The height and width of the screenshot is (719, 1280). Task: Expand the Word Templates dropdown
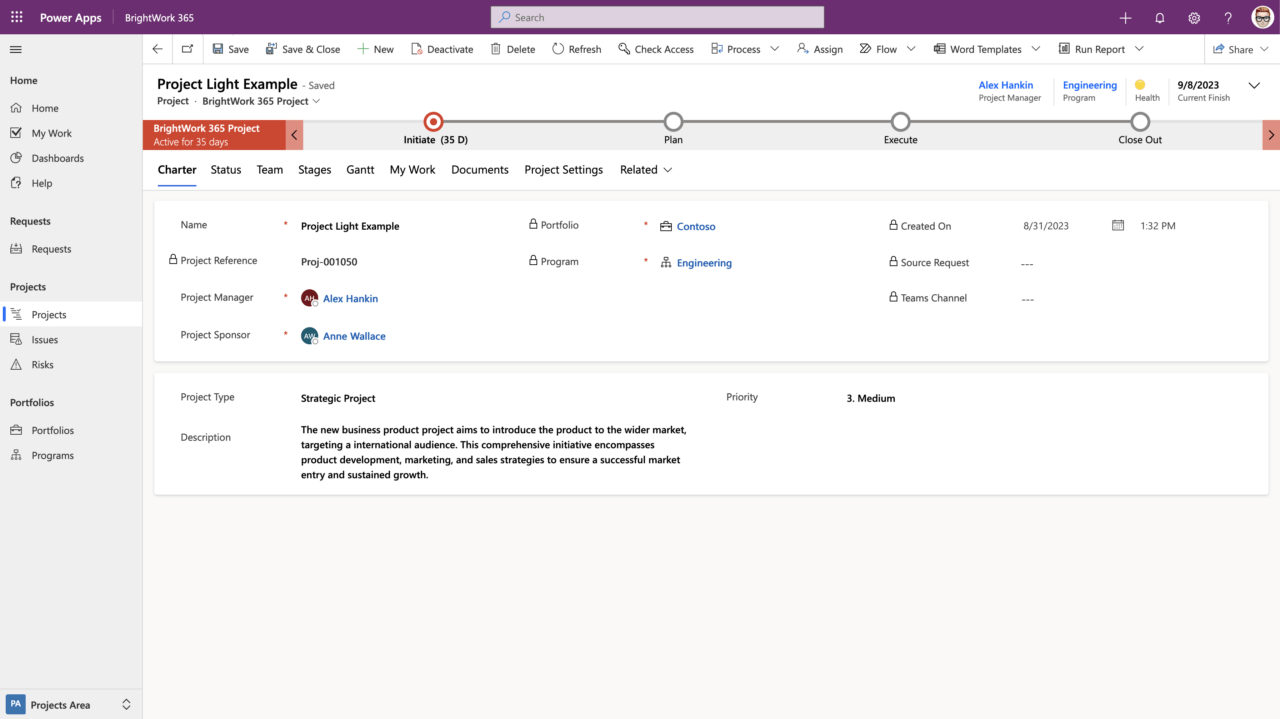(x=1035, y=48)
